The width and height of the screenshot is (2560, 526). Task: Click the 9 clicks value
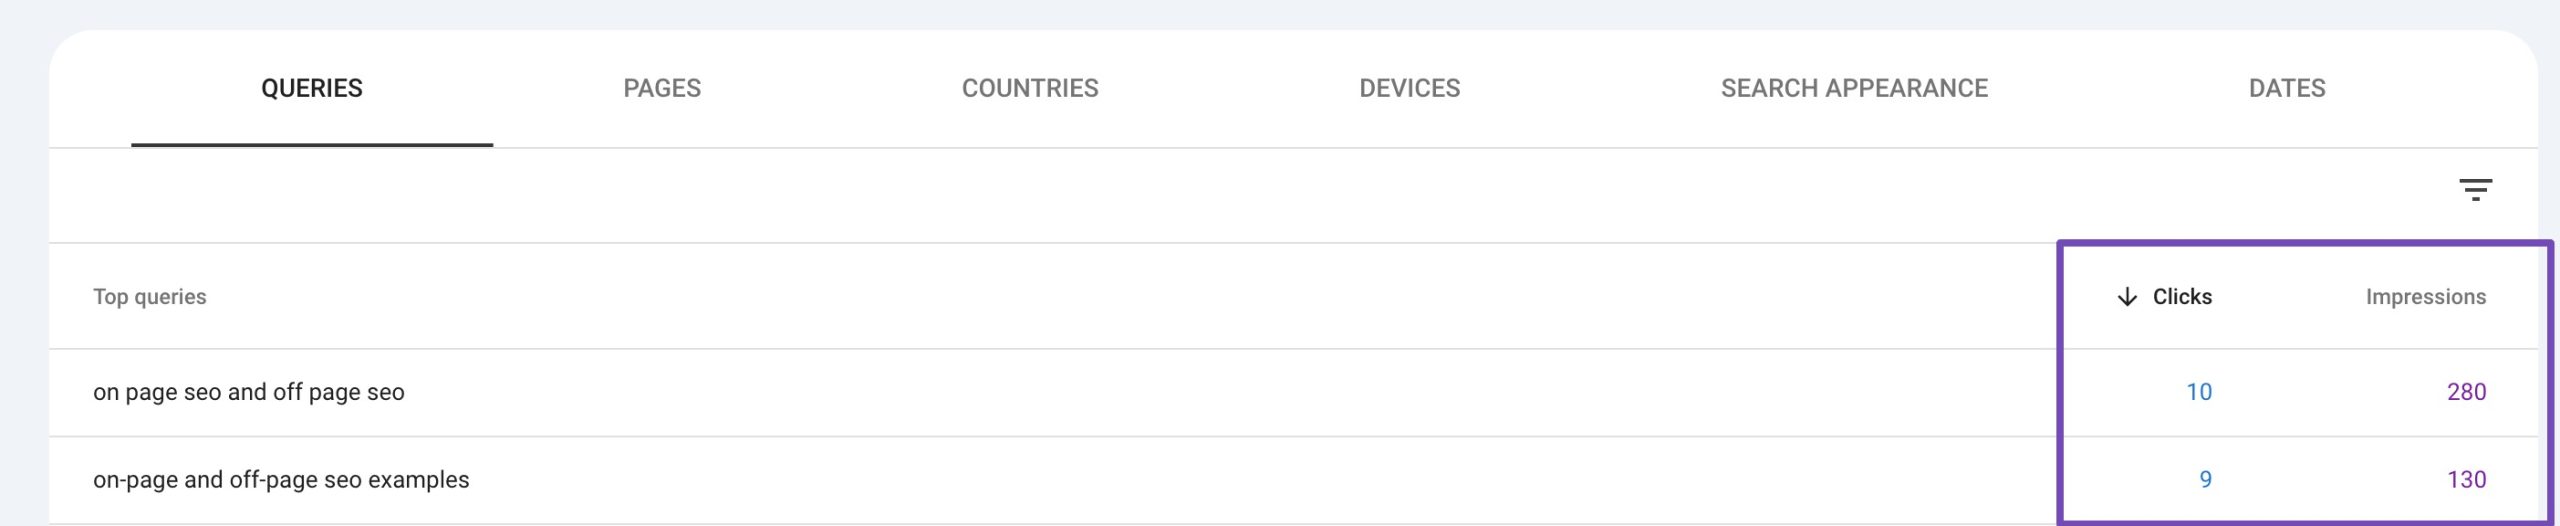click(2205, 480)
